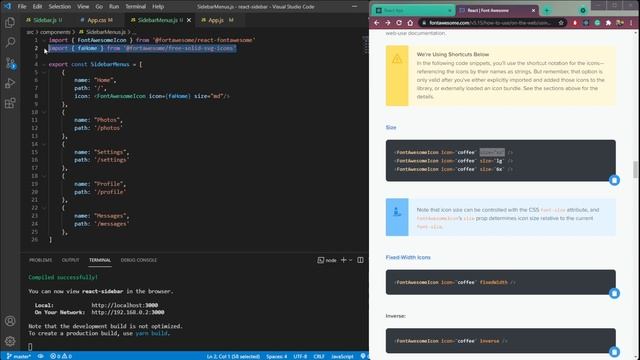The width and height of the screenshot is (640, 360).
Task: Open the File menu
Action: [x=22, y=7]
